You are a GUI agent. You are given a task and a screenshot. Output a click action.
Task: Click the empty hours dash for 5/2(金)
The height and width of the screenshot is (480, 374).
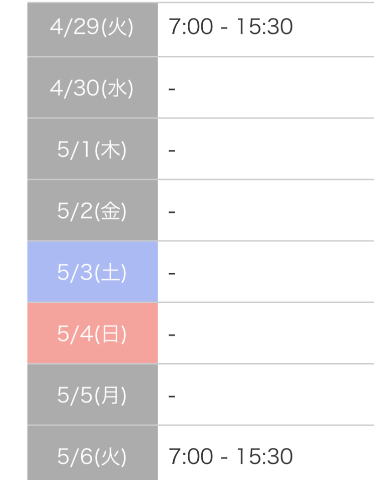172,212
